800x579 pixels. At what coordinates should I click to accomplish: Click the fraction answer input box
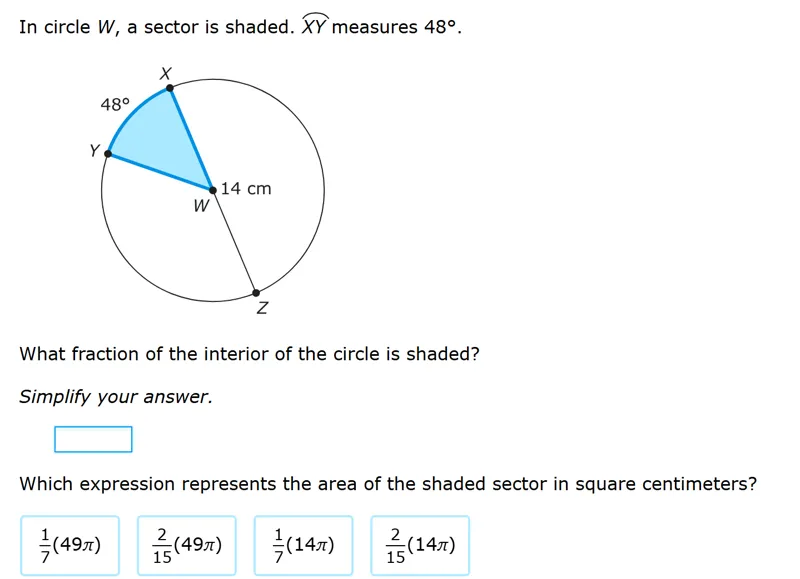(x=93, y=439)
